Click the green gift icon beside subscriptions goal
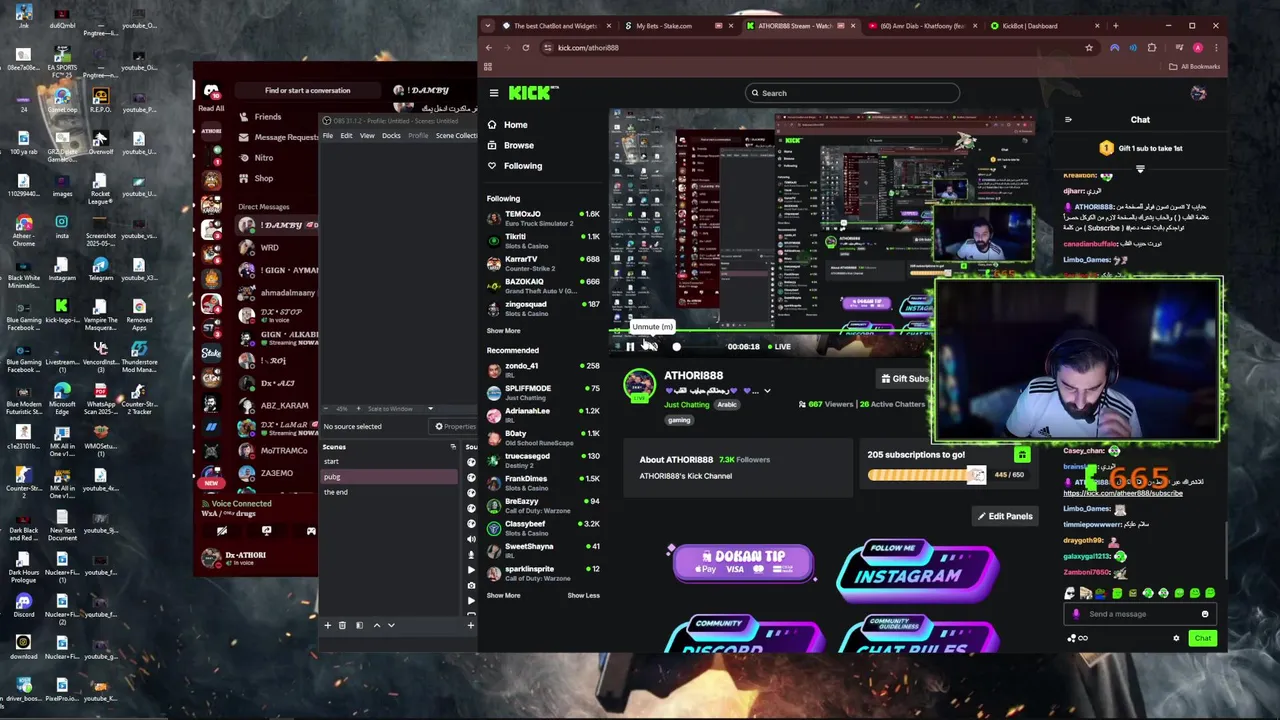The height and width of the screenshot is (720, 1280). (x=1022, y=455)
